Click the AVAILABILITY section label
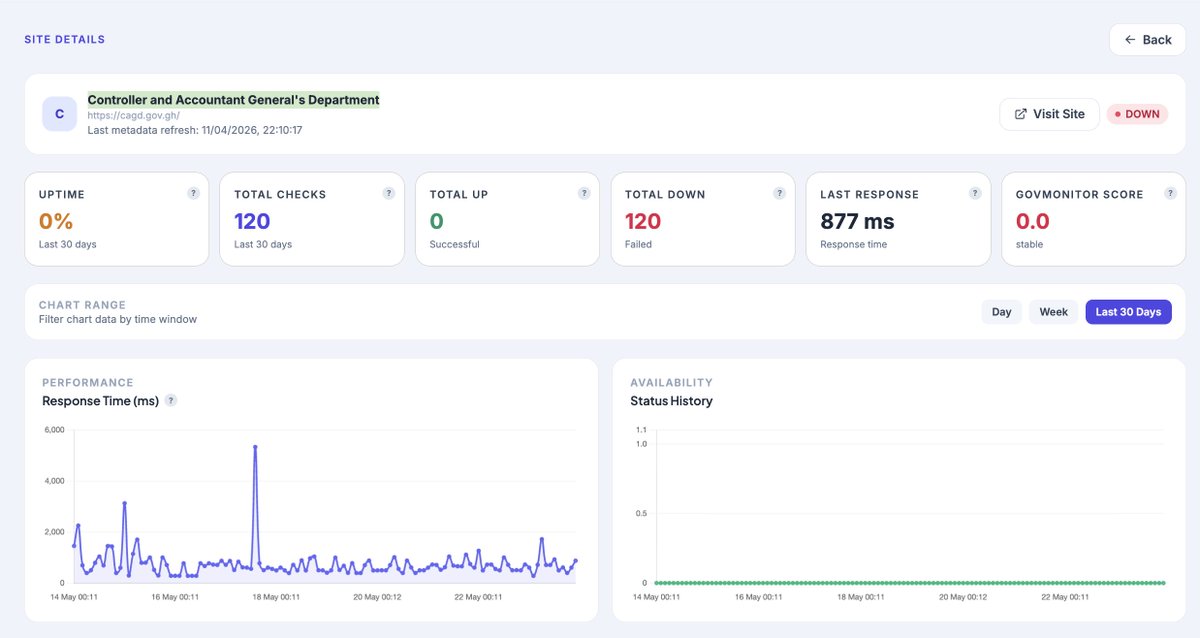 pos(671,383)
